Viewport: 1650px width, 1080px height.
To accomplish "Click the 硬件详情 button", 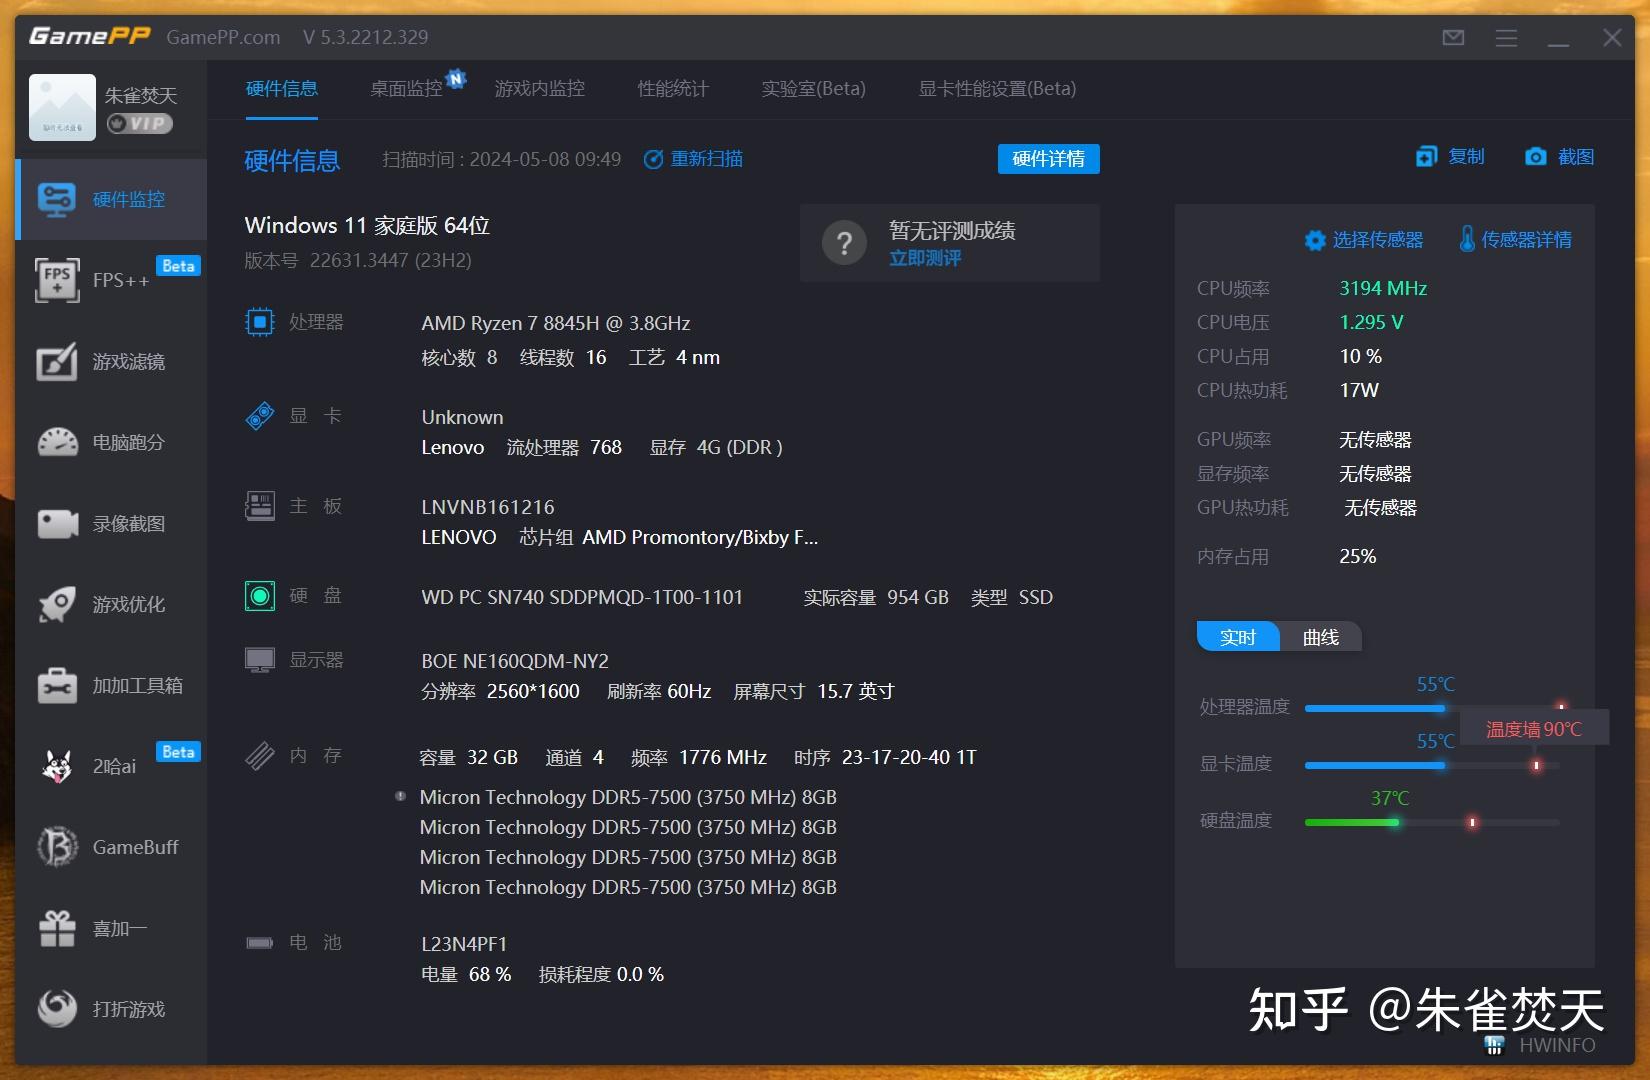I will click(1048, 159).
